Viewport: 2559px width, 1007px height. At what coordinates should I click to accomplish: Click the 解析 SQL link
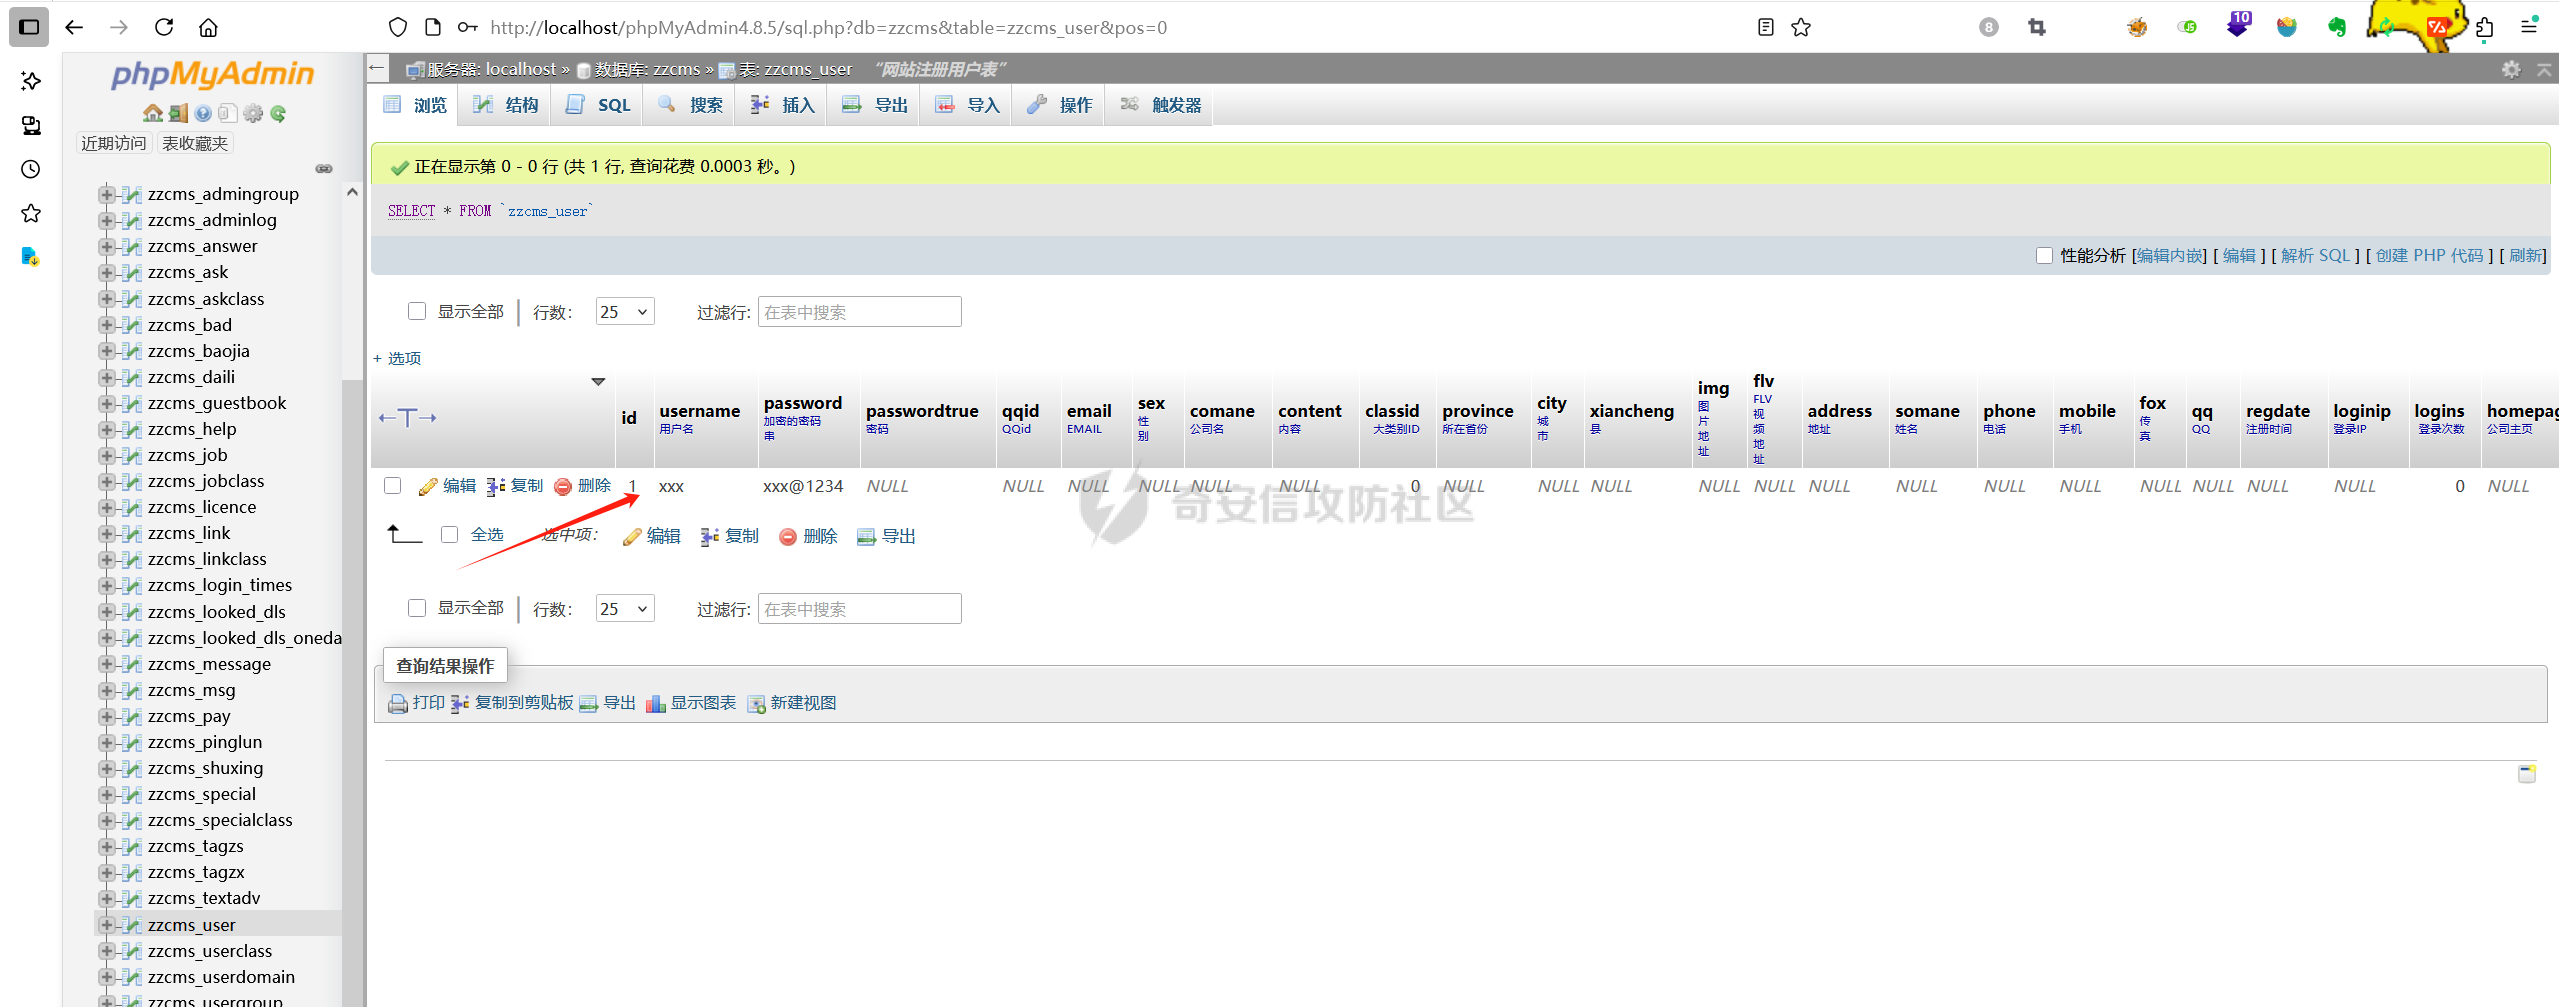(x=2315, y=256)
